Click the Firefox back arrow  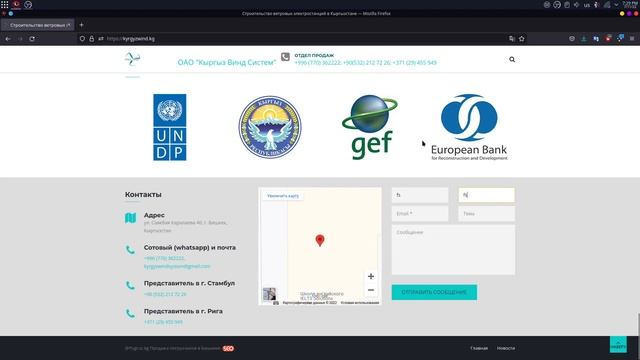pyautogui.click(x=8, y=39)
